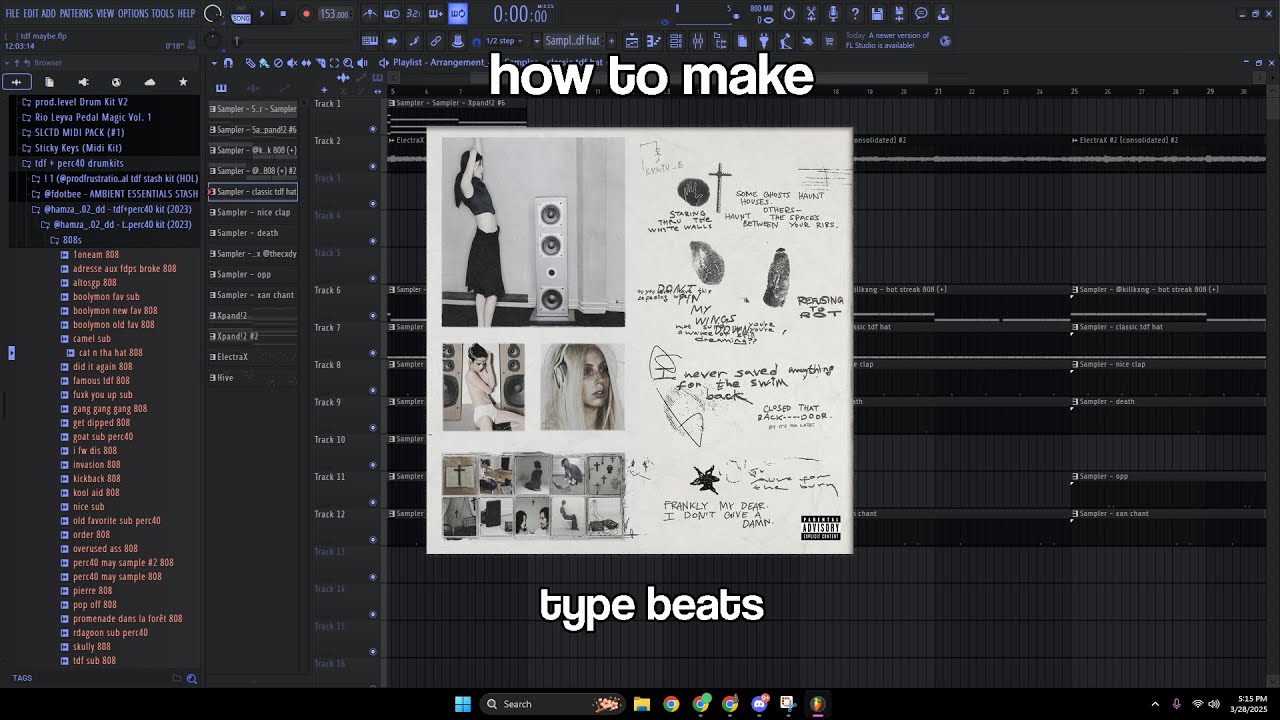Viewport: 1280px width, 720px height.
Task: Select the 'Sampler - nice clap' pattern
Action: [253, 212]
